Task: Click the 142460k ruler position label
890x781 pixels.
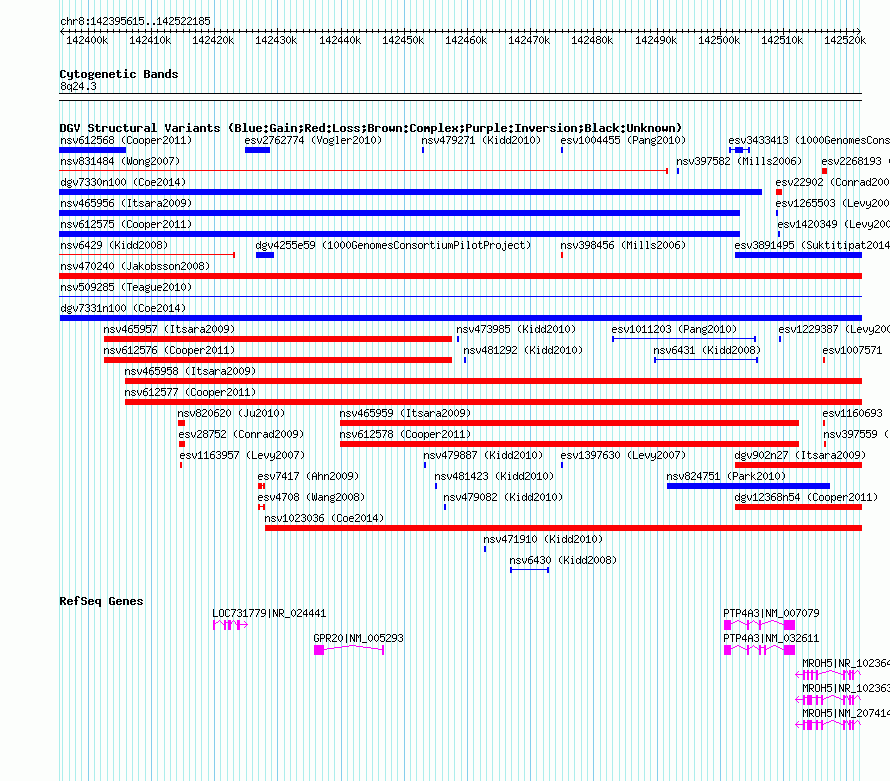Action: pyautogui.click(x=466, y=40)
